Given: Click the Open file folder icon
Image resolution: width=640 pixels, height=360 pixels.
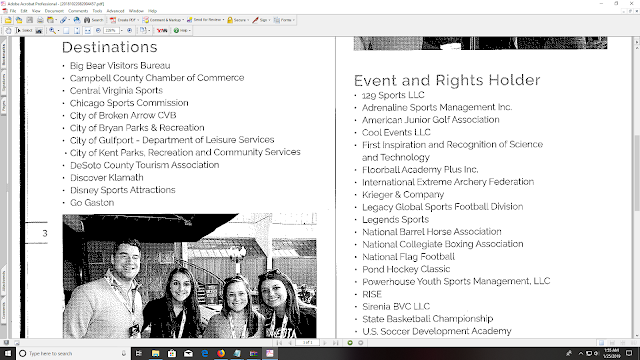Looking at the screenshot, I should (x=8, y=20).
